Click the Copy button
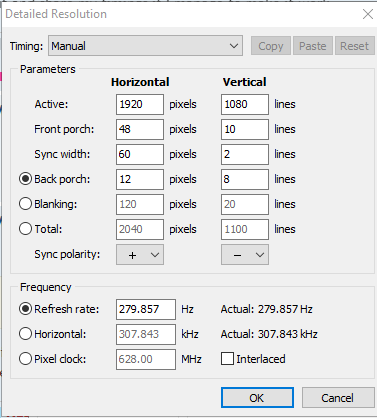 click(x=271, y=46)
